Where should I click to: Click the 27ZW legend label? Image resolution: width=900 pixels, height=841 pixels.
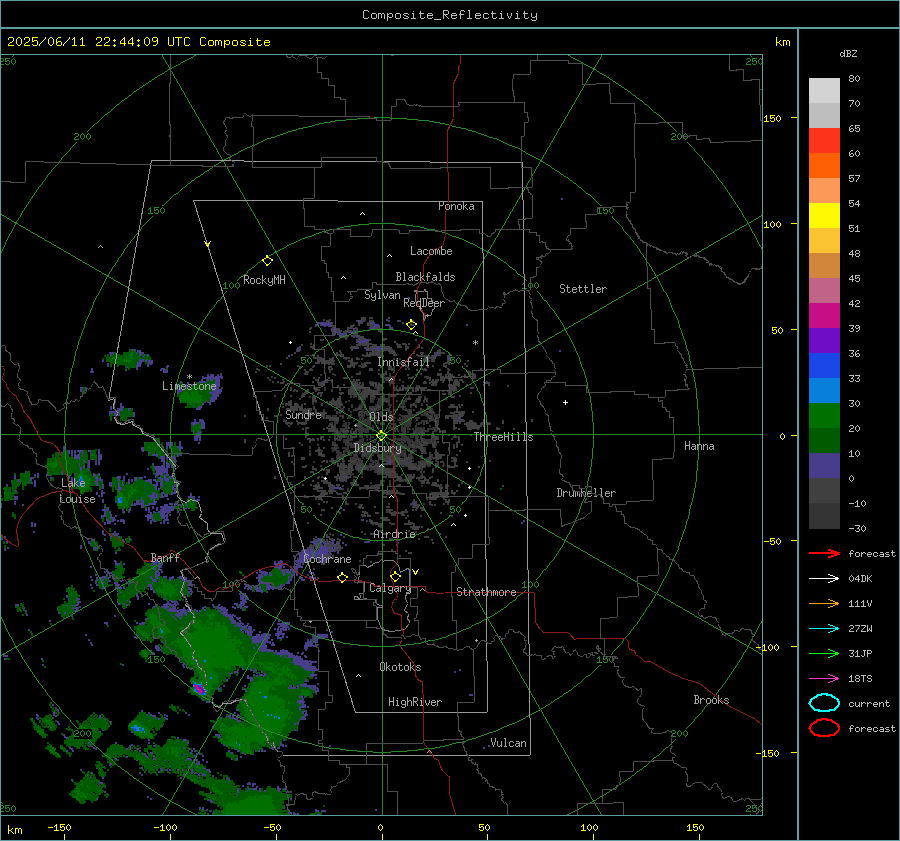tap(860, 629)
